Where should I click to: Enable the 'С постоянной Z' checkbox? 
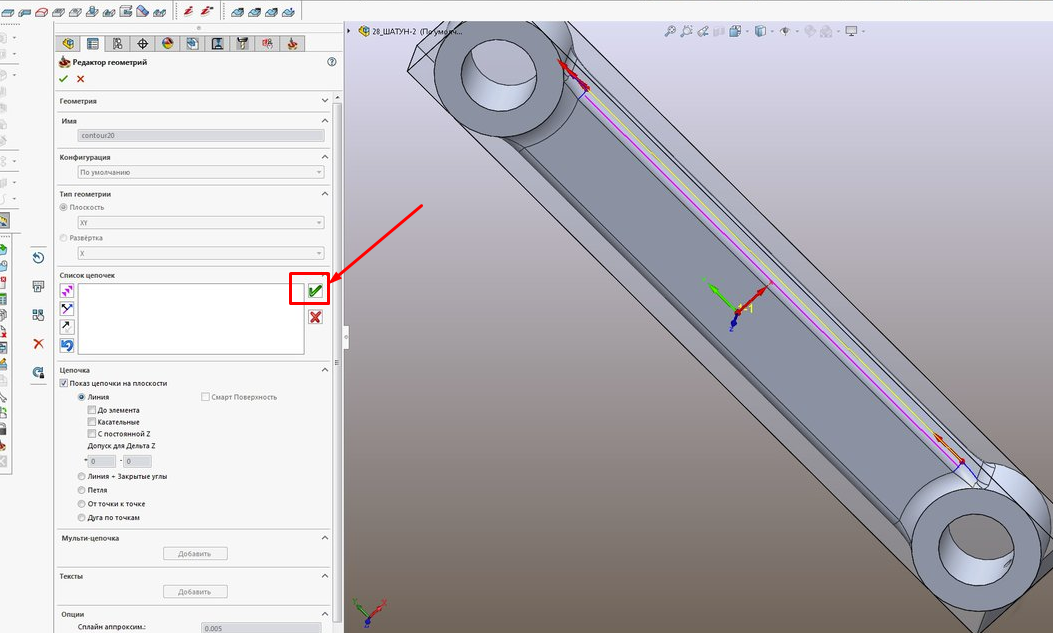click(x=92, y=434)
